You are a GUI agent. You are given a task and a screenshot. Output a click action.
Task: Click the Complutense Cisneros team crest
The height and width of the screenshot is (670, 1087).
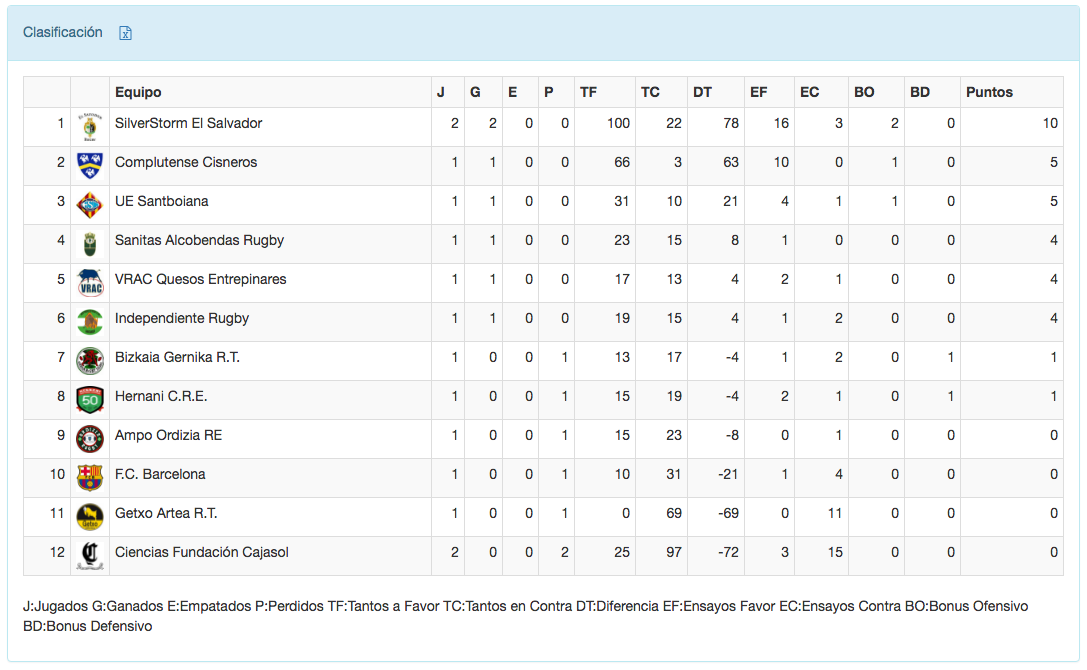pyautogui.click(x=90, y=165)
